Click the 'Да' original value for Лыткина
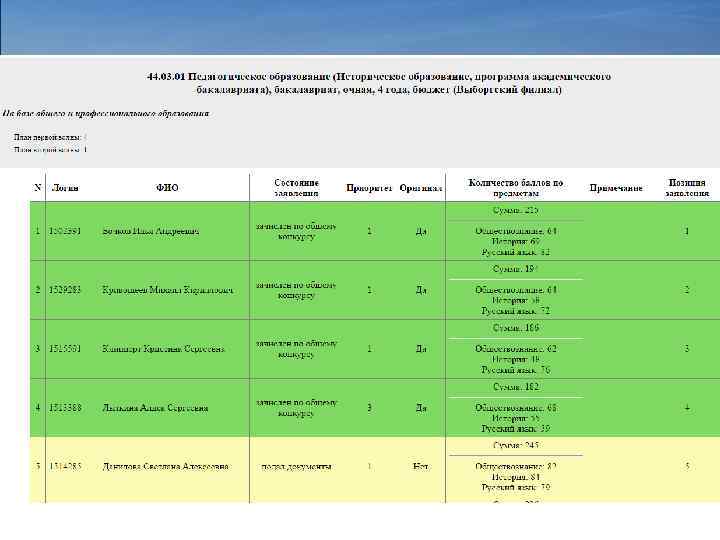720x540 pixels. [x=421, y=408]
